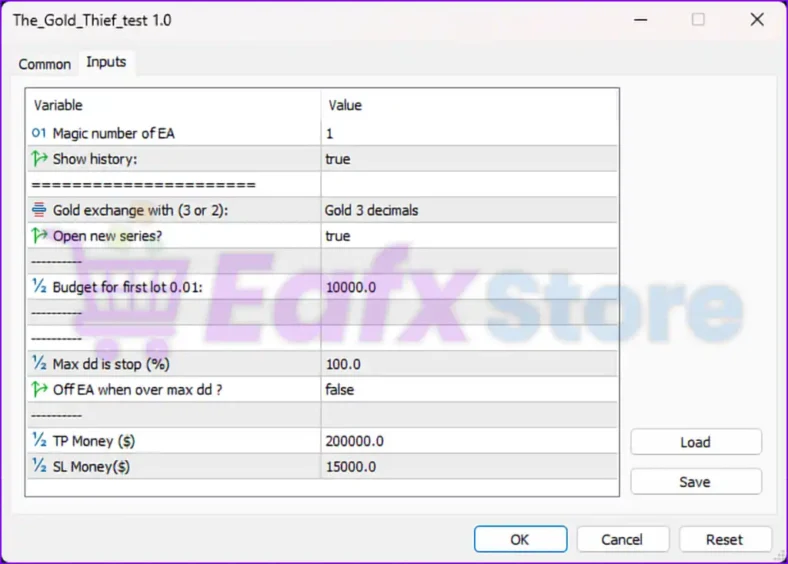Select the Open new series? label
The image size is (788, 564).
pos(108,236)
